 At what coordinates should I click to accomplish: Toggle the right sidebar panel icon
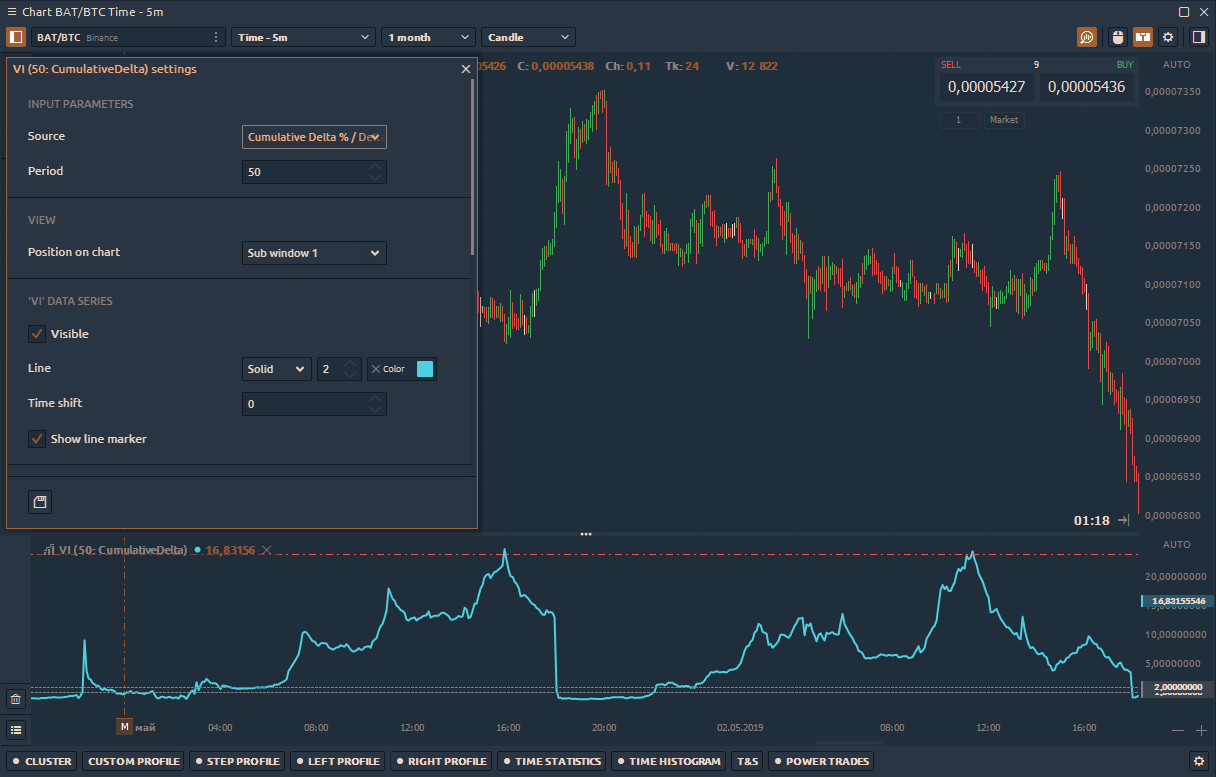pos(1198,37)
